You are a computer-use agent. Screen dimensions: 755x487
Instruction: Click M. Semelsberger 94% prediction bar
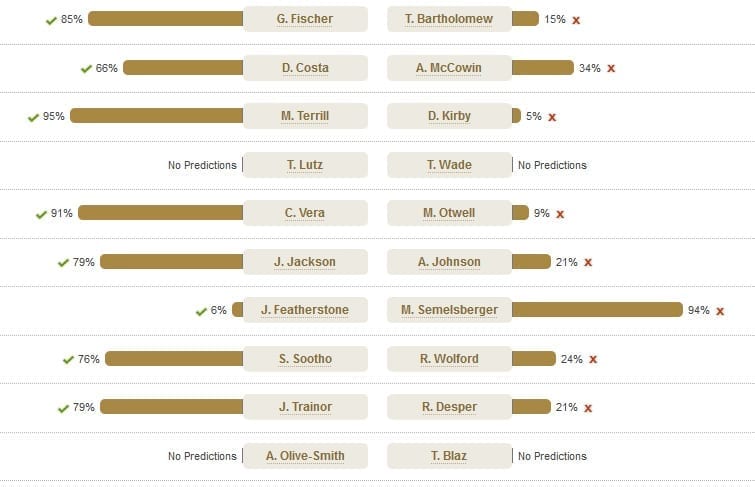click(x=598, y=310)
